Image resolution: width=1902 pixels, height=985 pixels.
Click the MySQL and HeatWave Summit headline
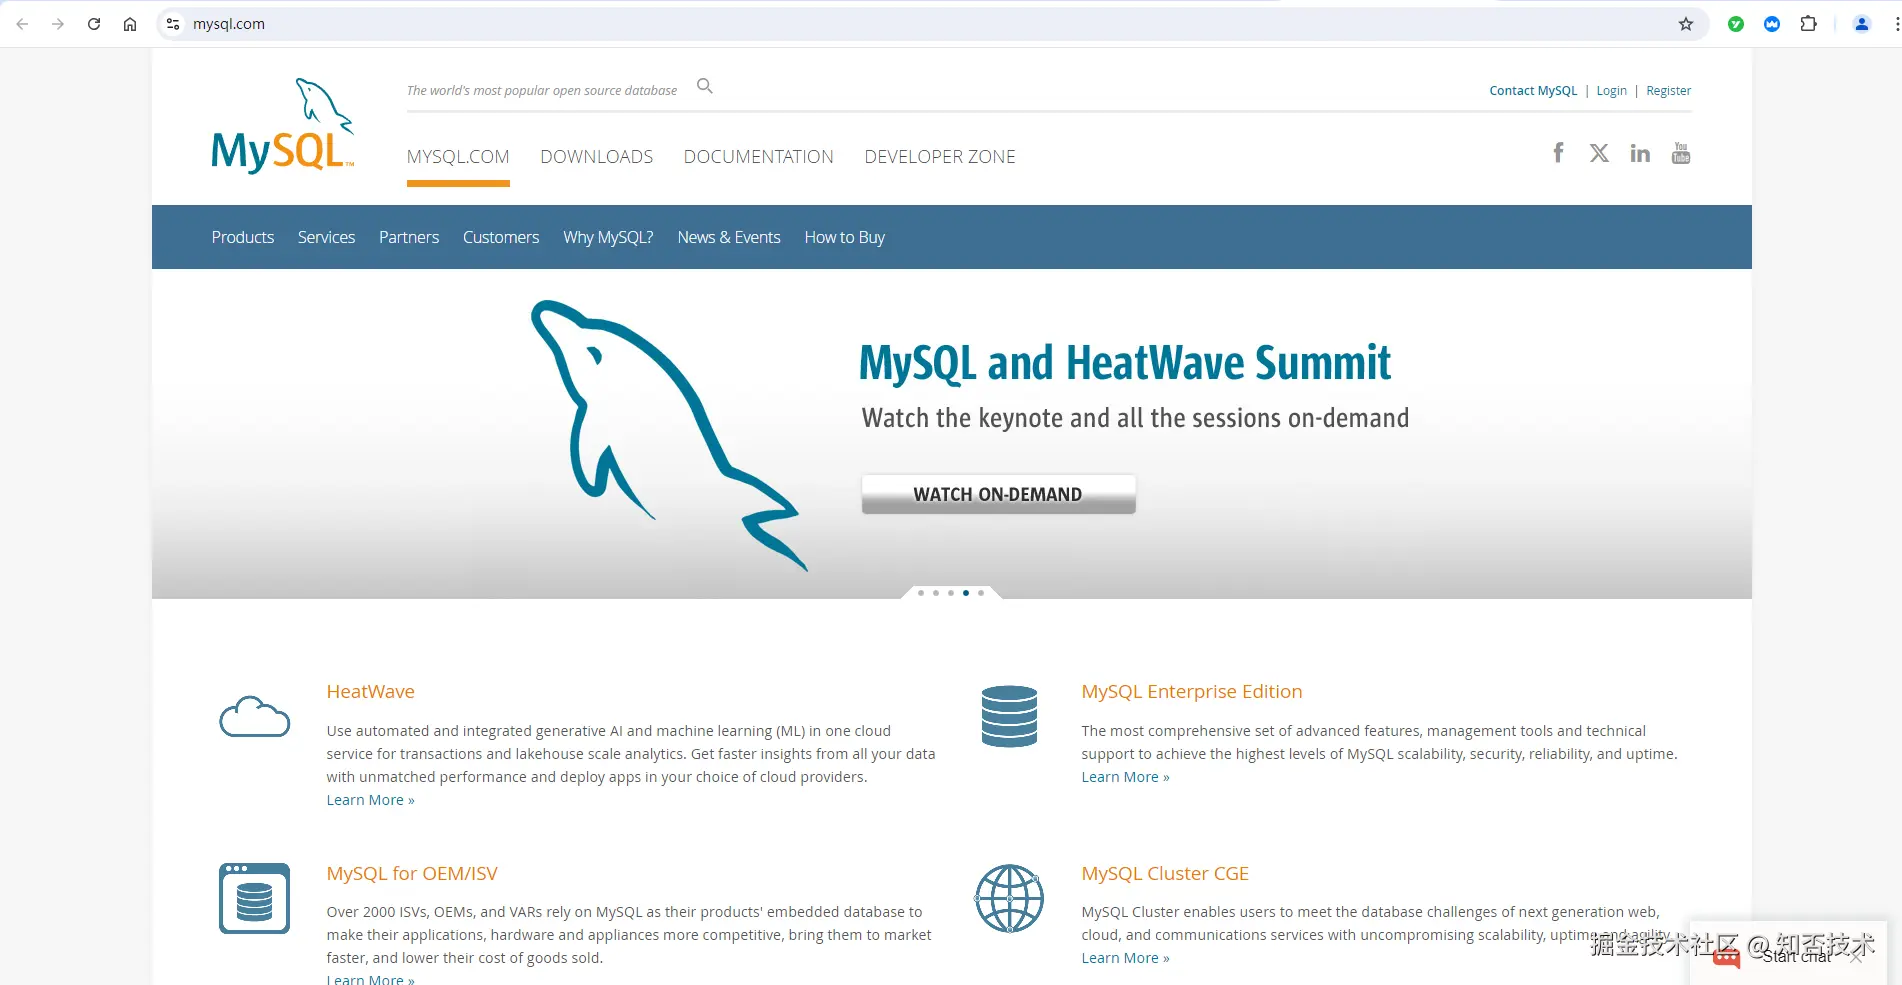(x=1125, y=363)
